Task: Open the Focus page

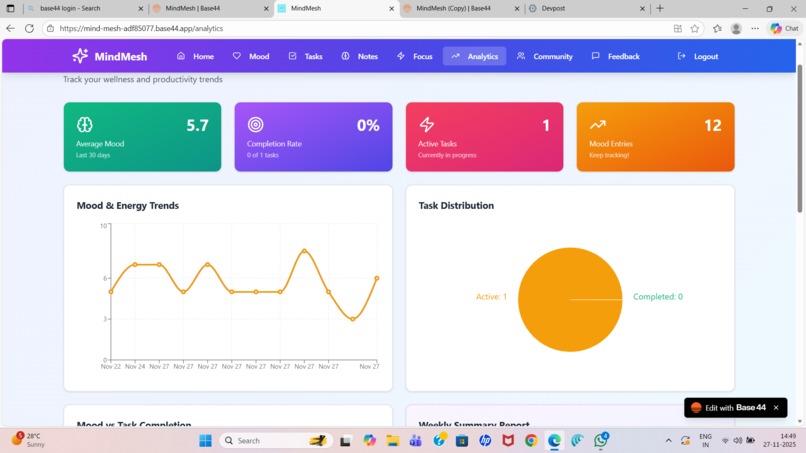Action: click(x=415, y=56)
